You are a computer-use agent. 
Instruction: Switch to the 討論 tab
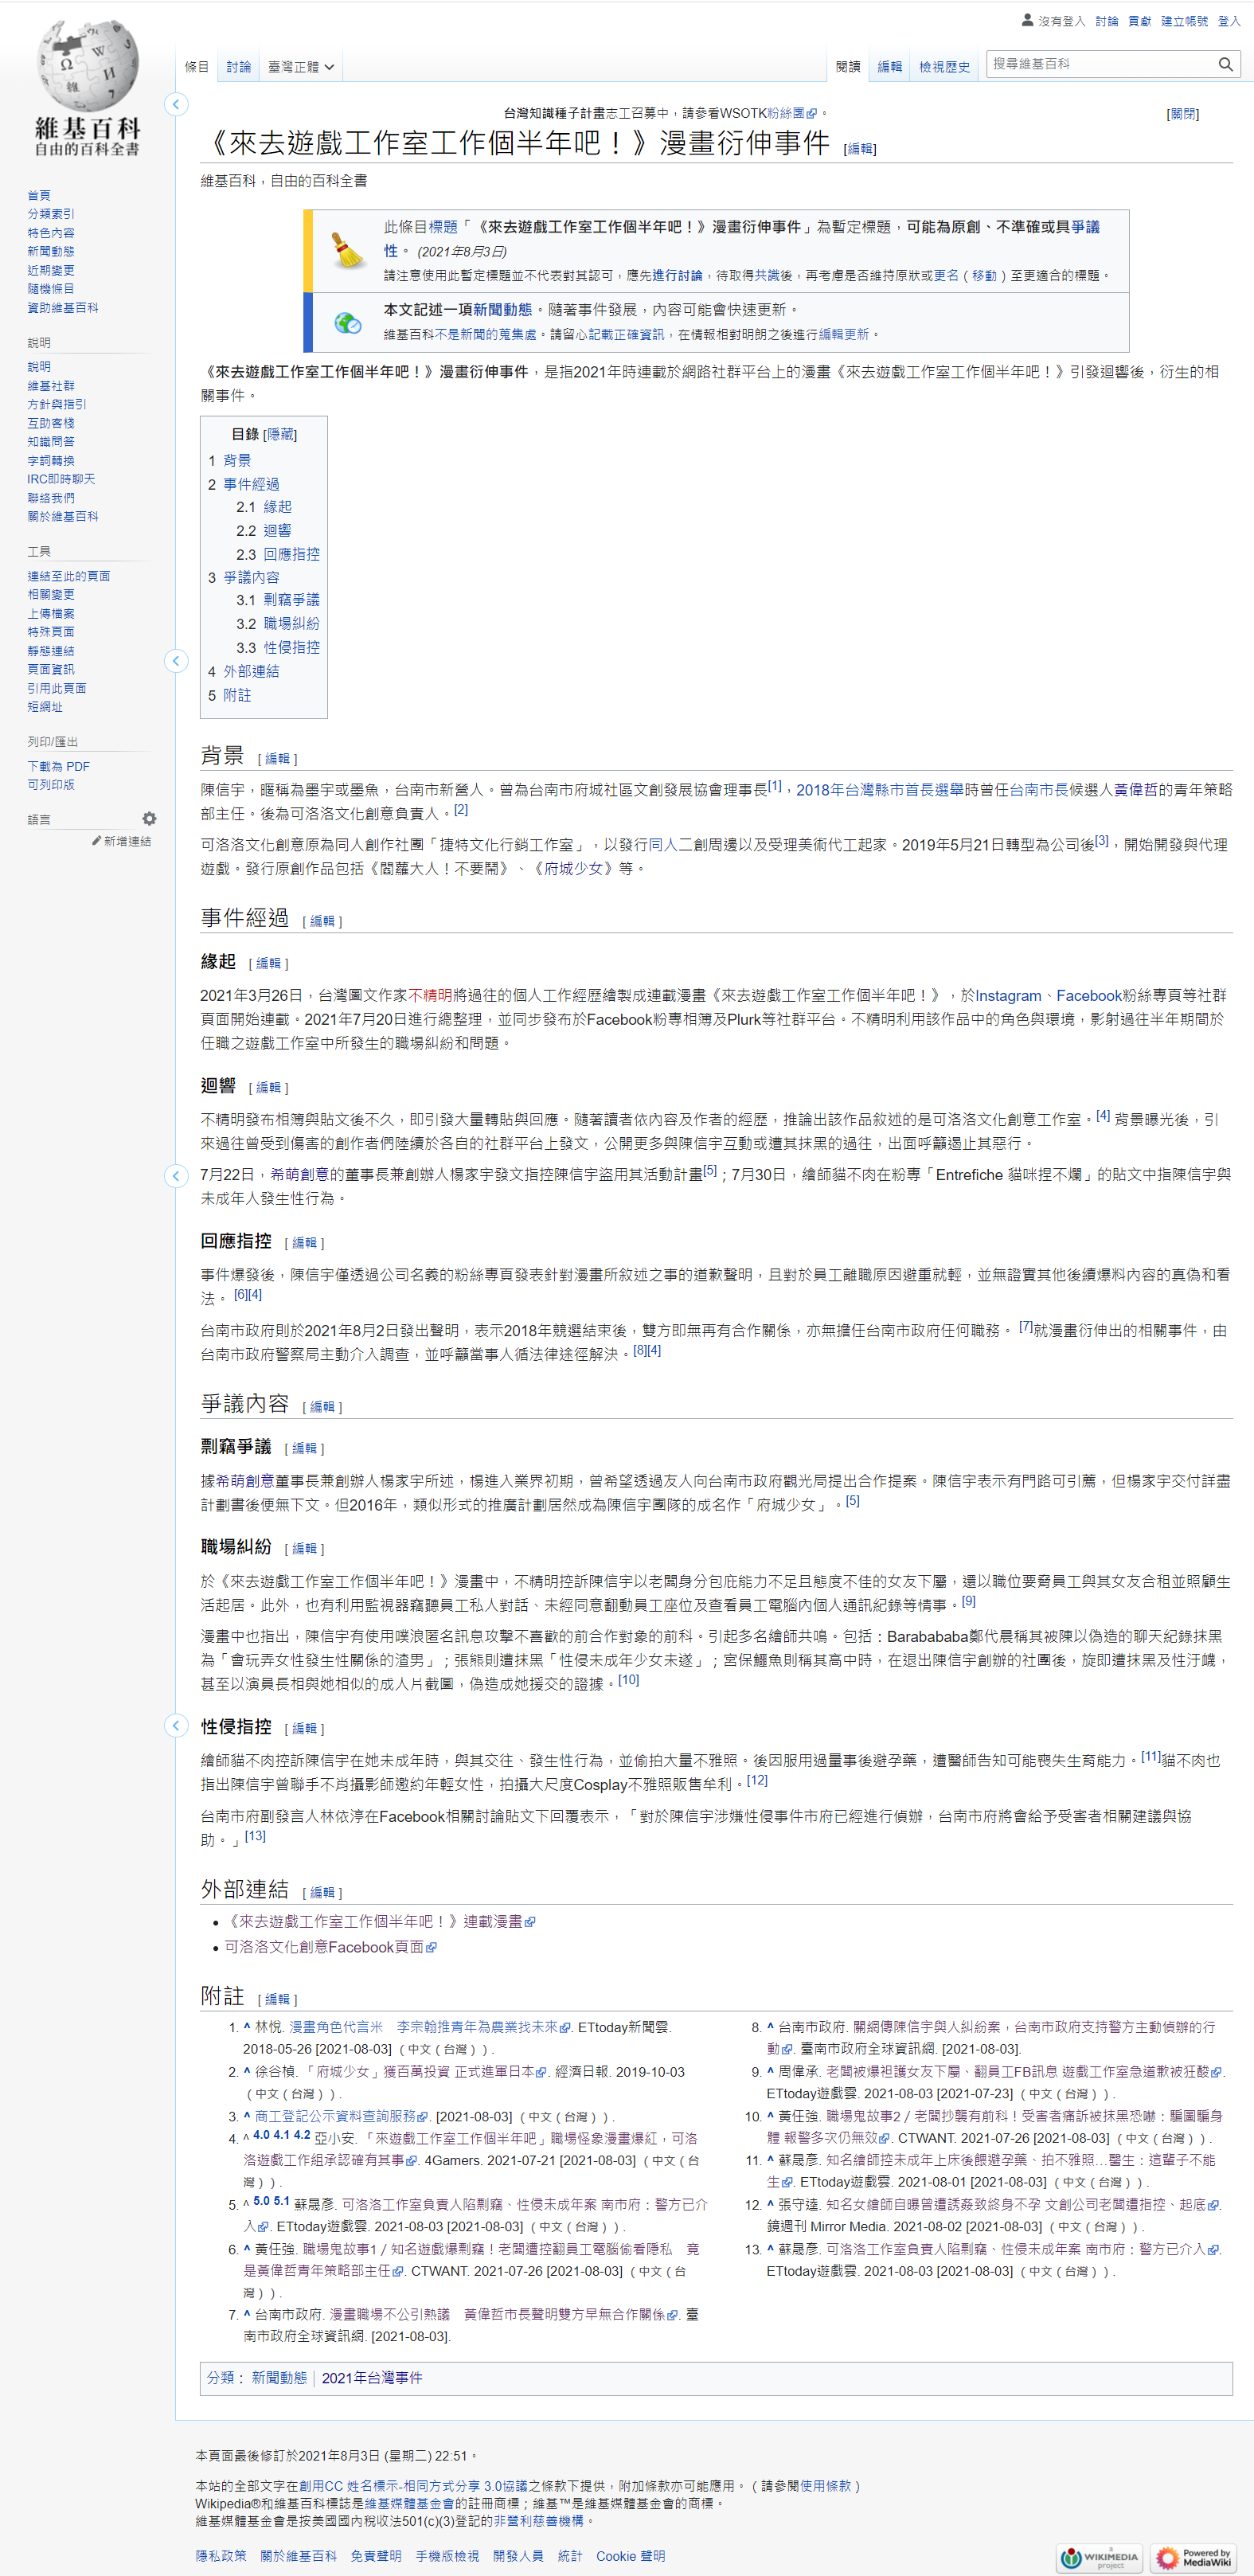(239, 67)
